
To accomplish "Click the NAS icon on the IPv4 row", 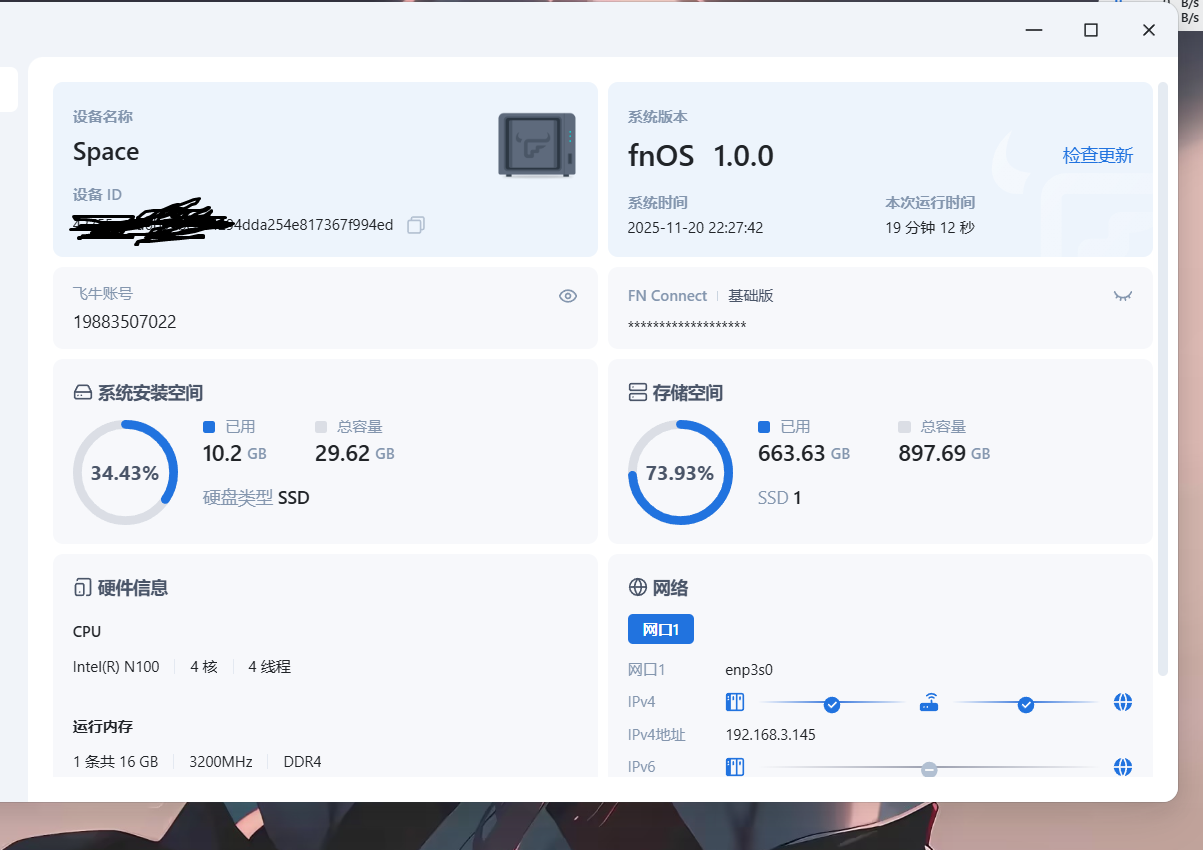I will pyautogui.click(x=735, y=702).
